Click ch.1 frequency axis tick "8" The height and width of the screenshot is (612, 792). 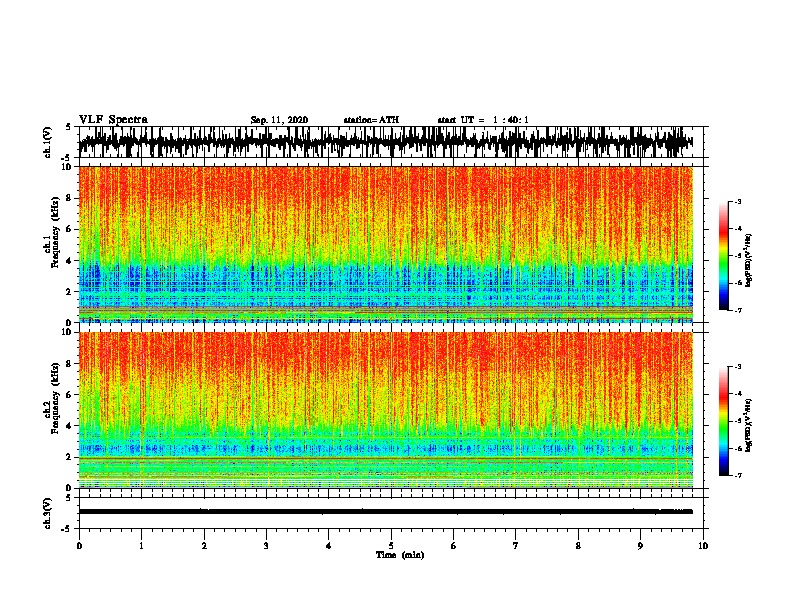point(70,198)
